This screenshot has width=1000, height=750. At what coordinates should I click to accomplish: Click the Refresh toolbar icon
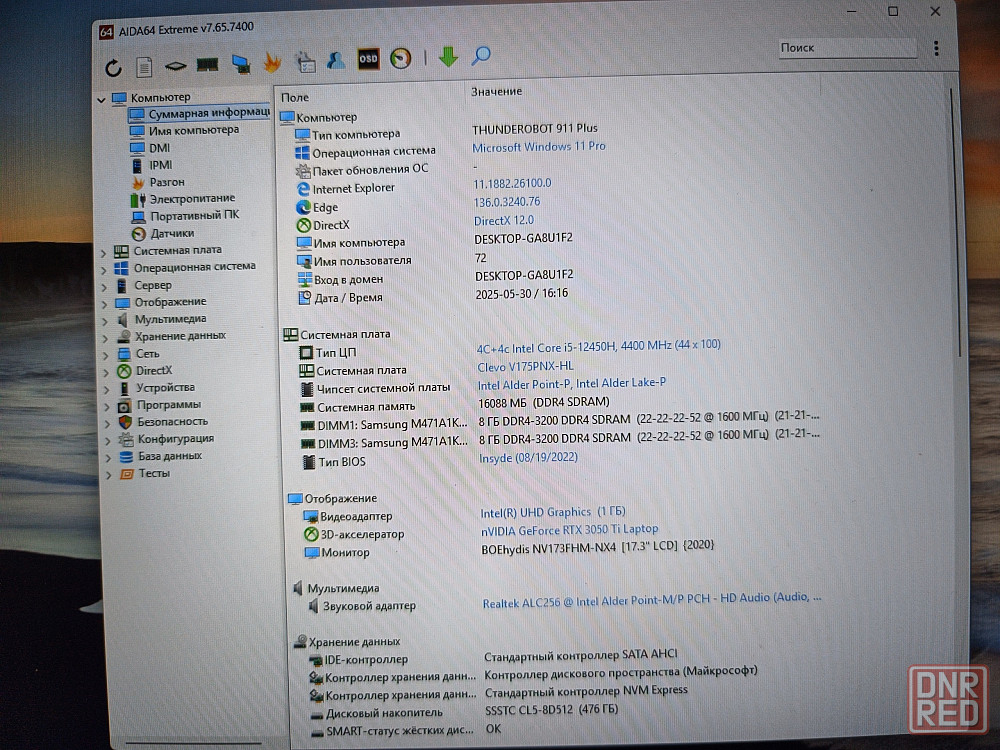[114, 67]
